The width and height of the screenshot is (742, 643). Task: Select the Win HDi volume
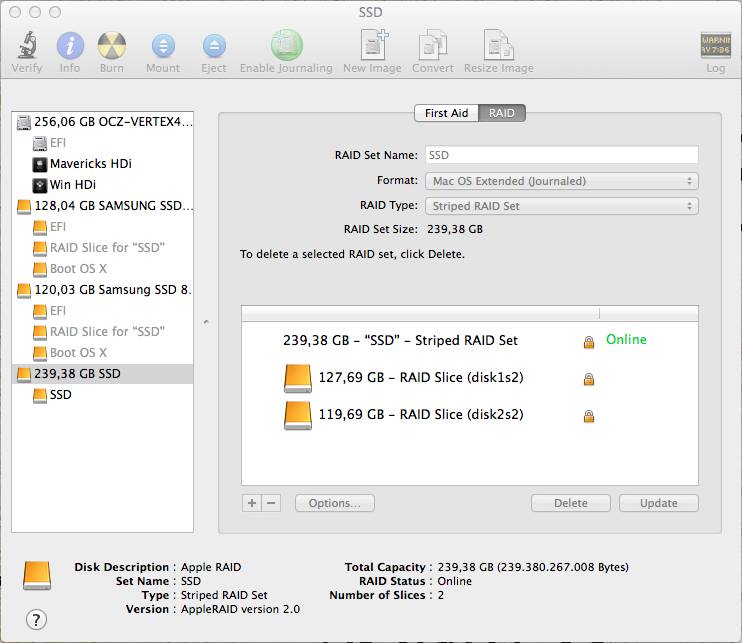103,185
